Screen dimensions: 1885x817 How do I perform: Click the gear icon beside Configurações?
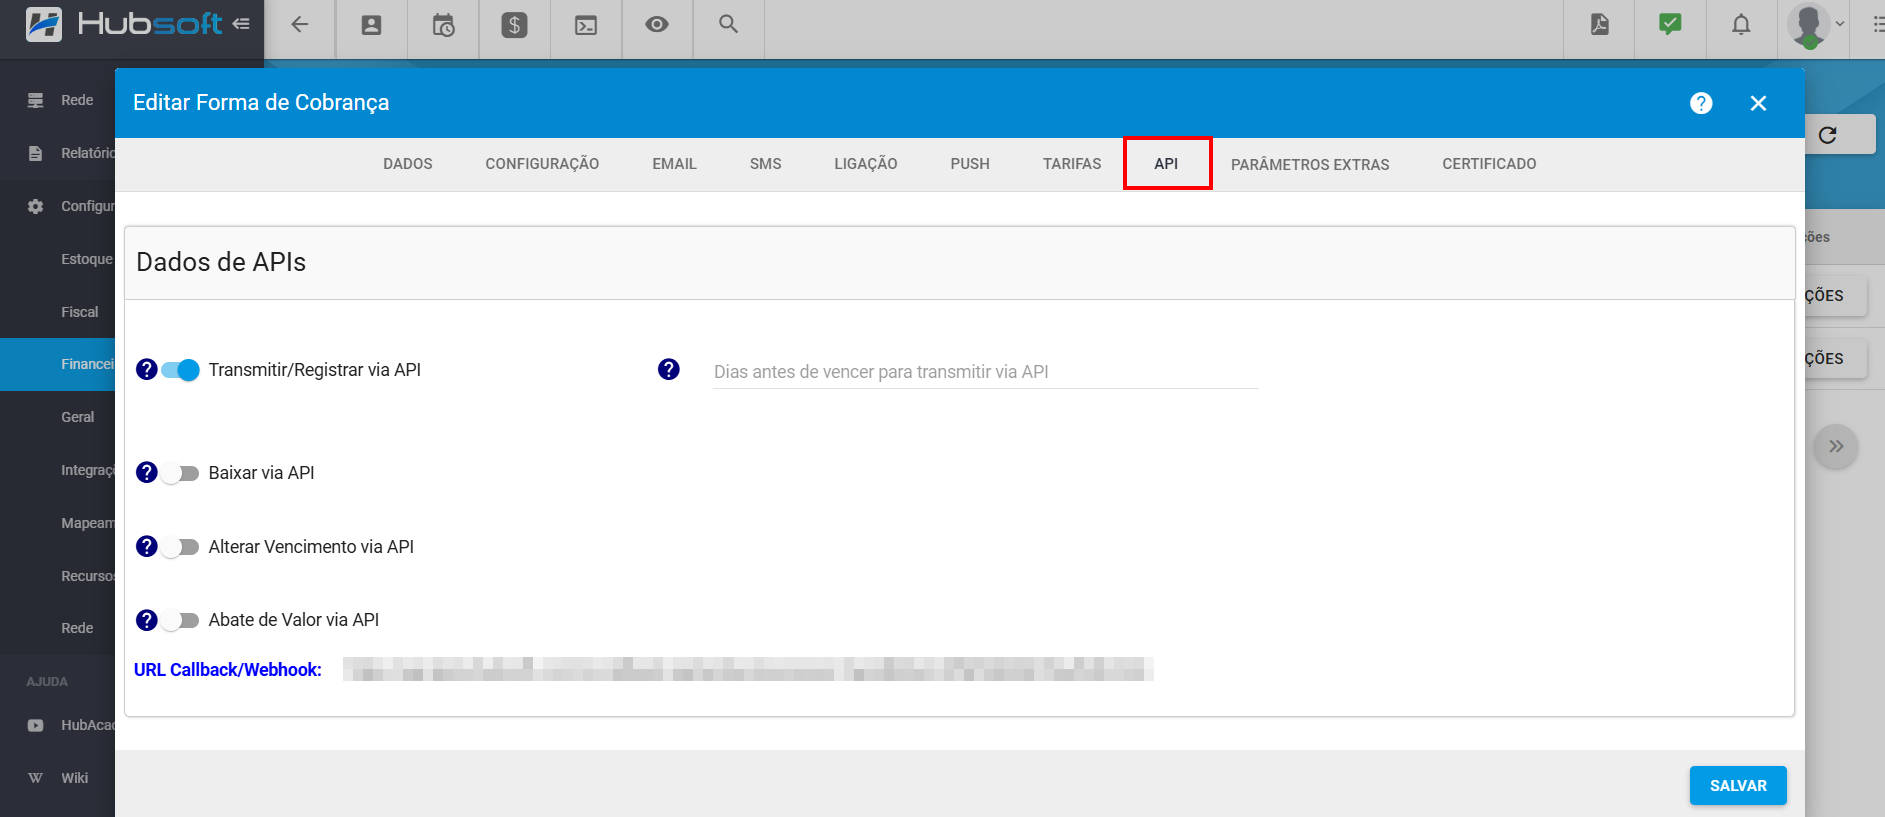point(36,206)
